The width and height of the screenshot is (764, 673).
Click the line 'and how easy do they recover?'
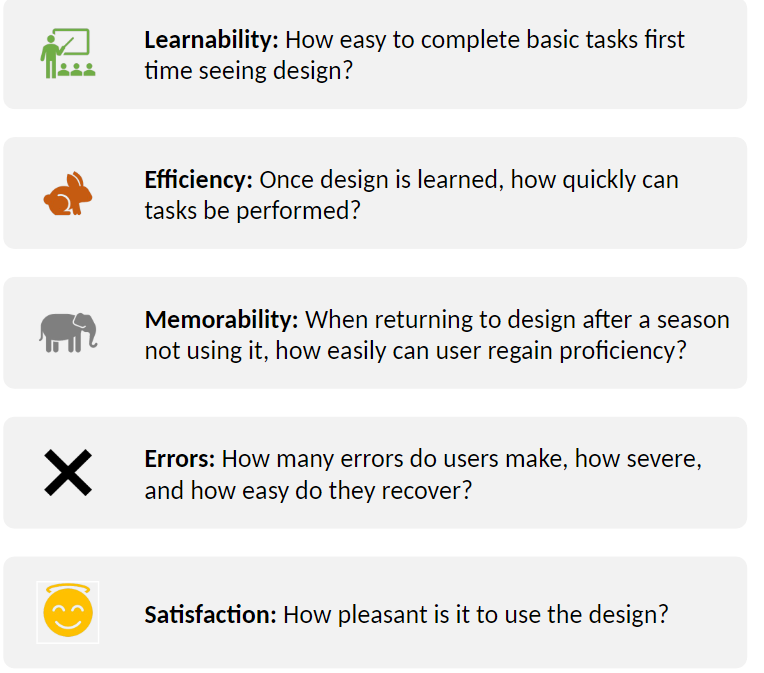point(307,491)
